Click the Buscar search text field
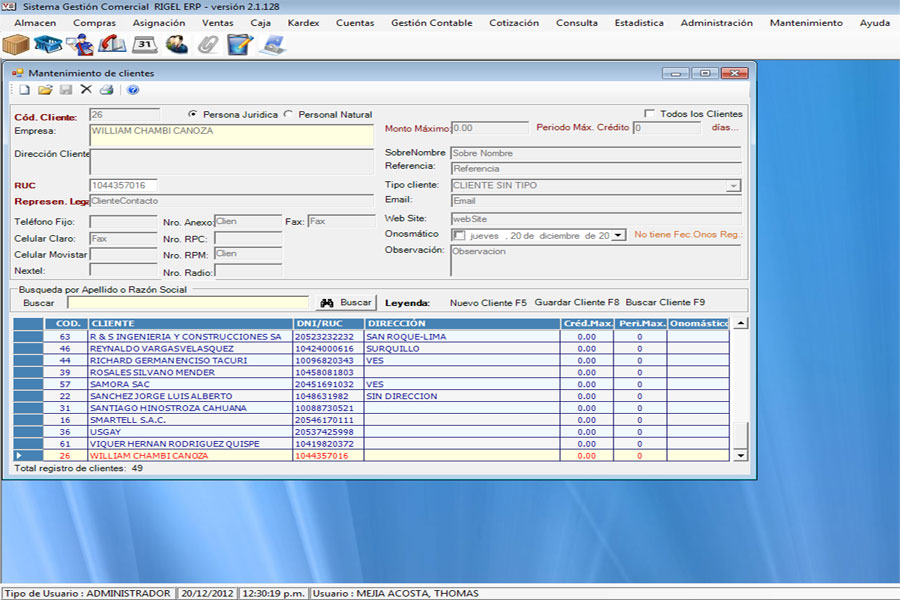900x600 pixels. click(188, 302)
